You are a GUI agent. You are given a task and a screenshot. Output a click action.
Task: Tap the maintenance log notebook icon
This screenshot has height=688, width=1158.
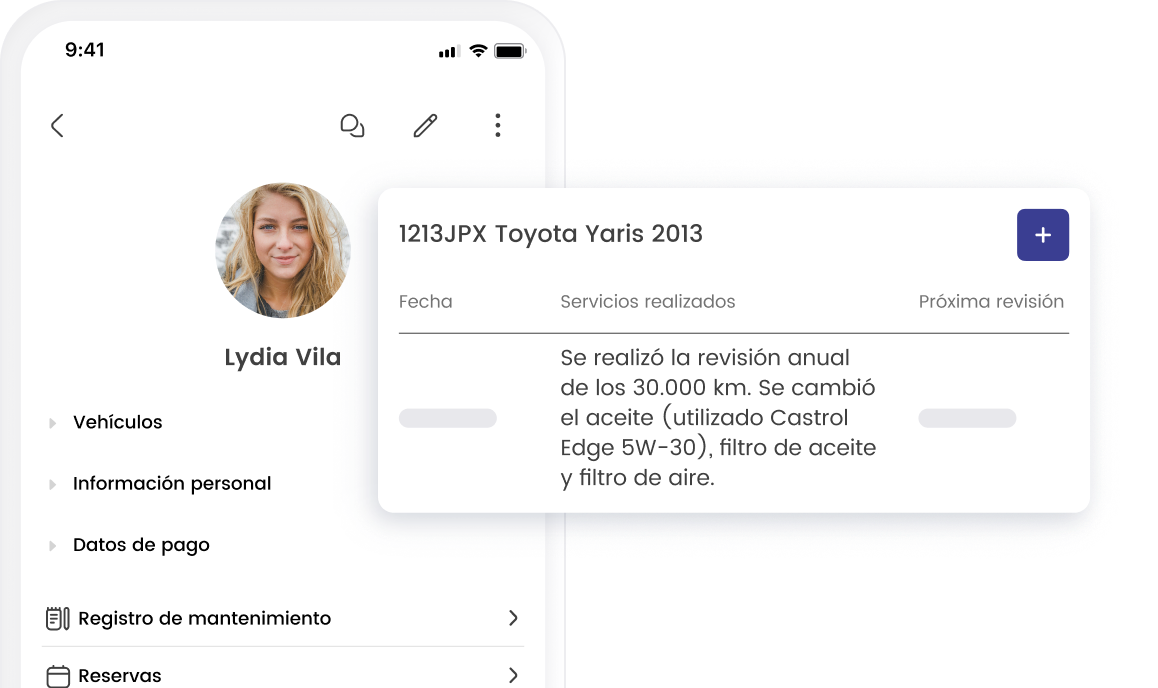click(x=58, y=618)
